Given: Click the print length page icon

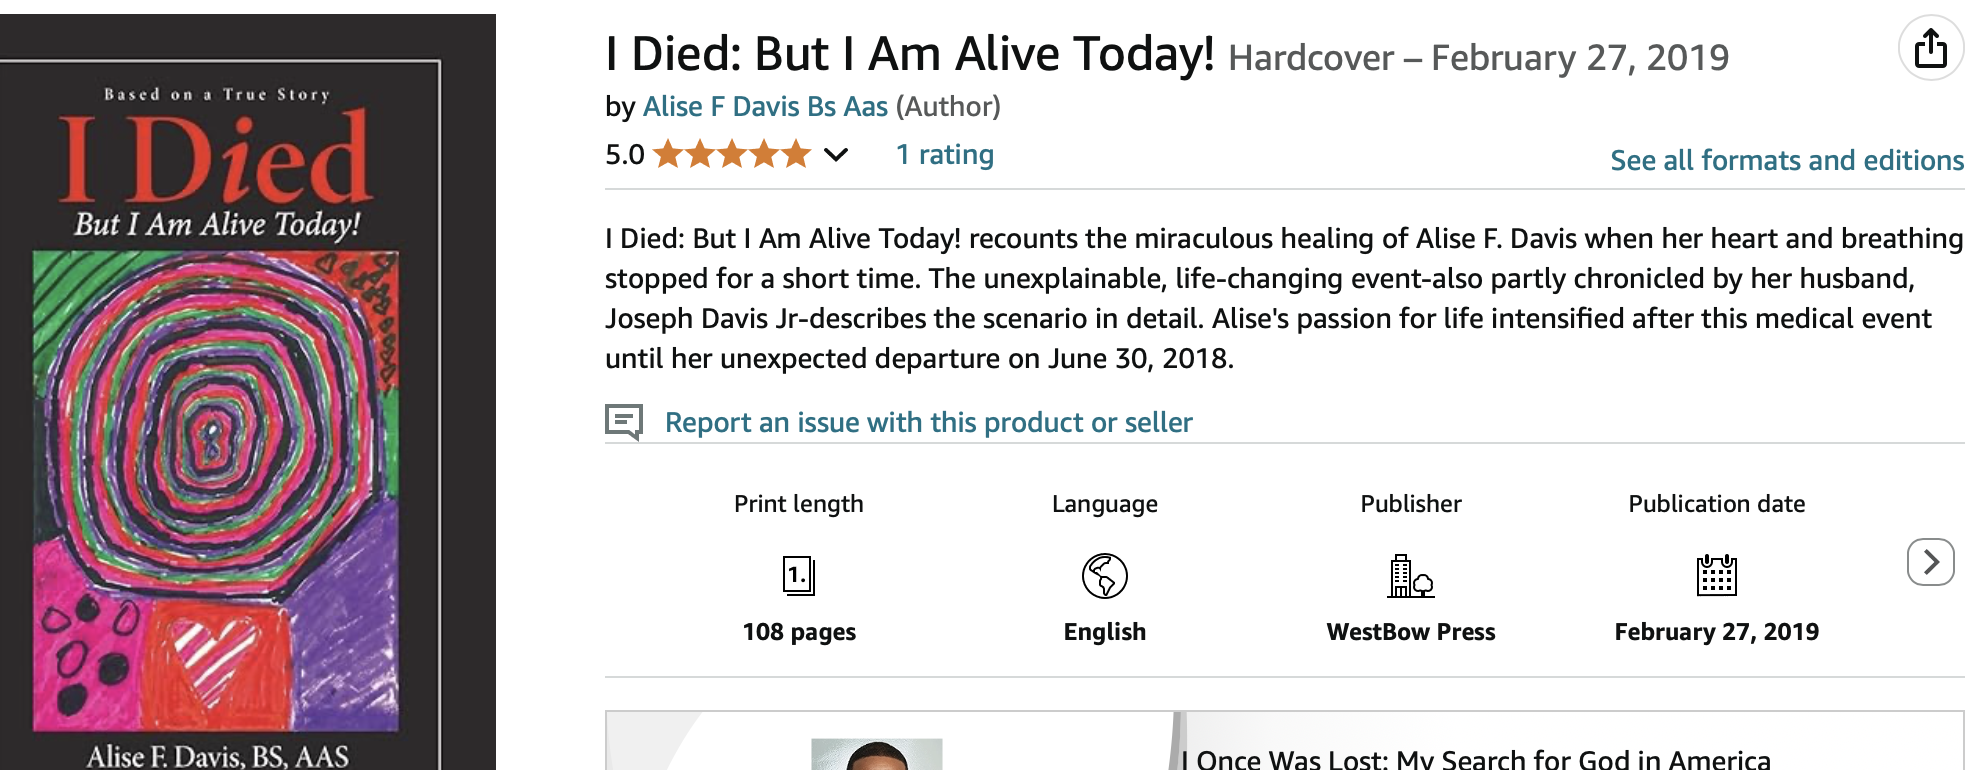Looking at the screenshot, I should pyautogui.click(x=798, y=576).
